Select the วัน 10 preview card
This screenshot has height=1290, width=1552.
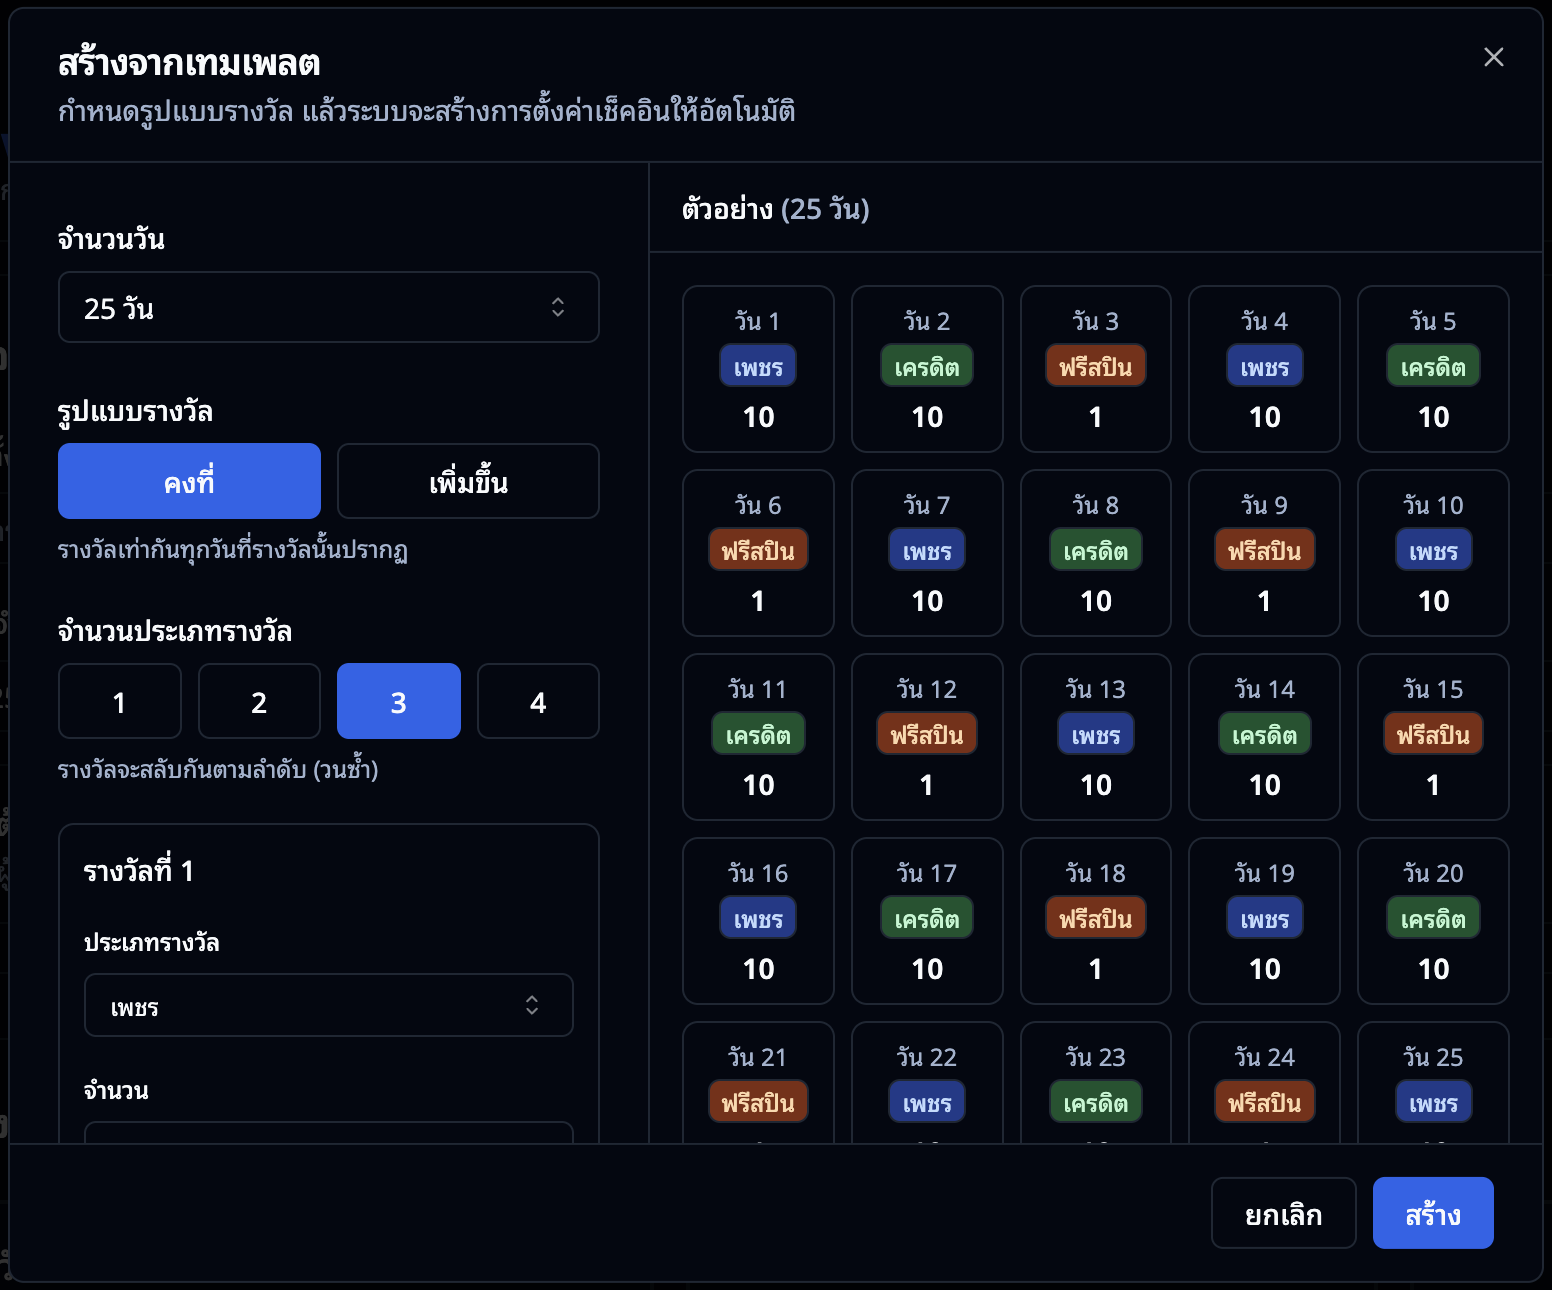tap(1432, 552)
